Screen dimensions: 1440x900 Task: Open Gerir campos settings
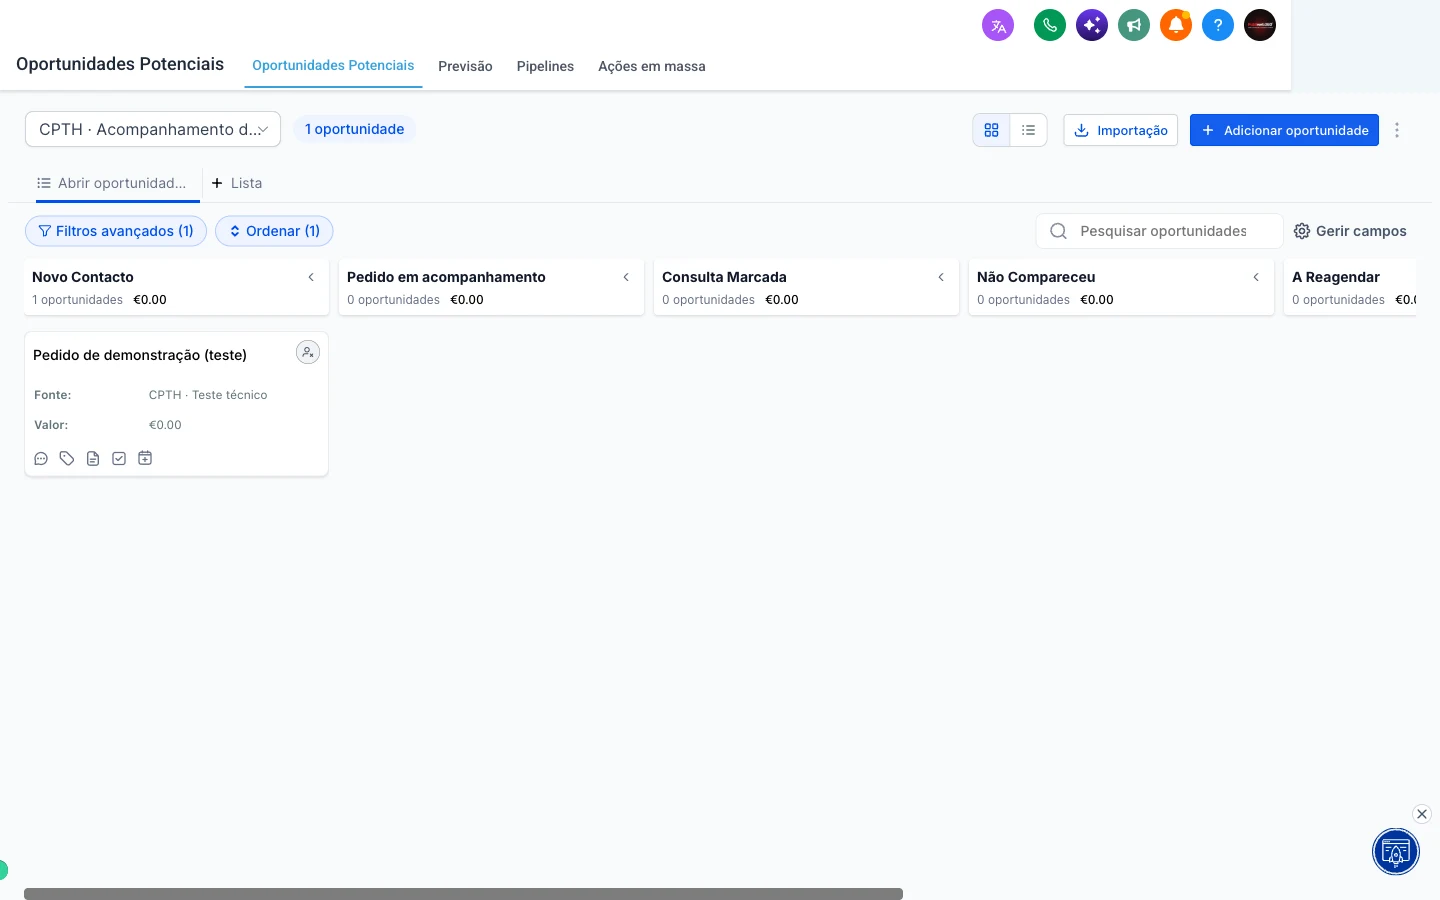pos(1350,231)
